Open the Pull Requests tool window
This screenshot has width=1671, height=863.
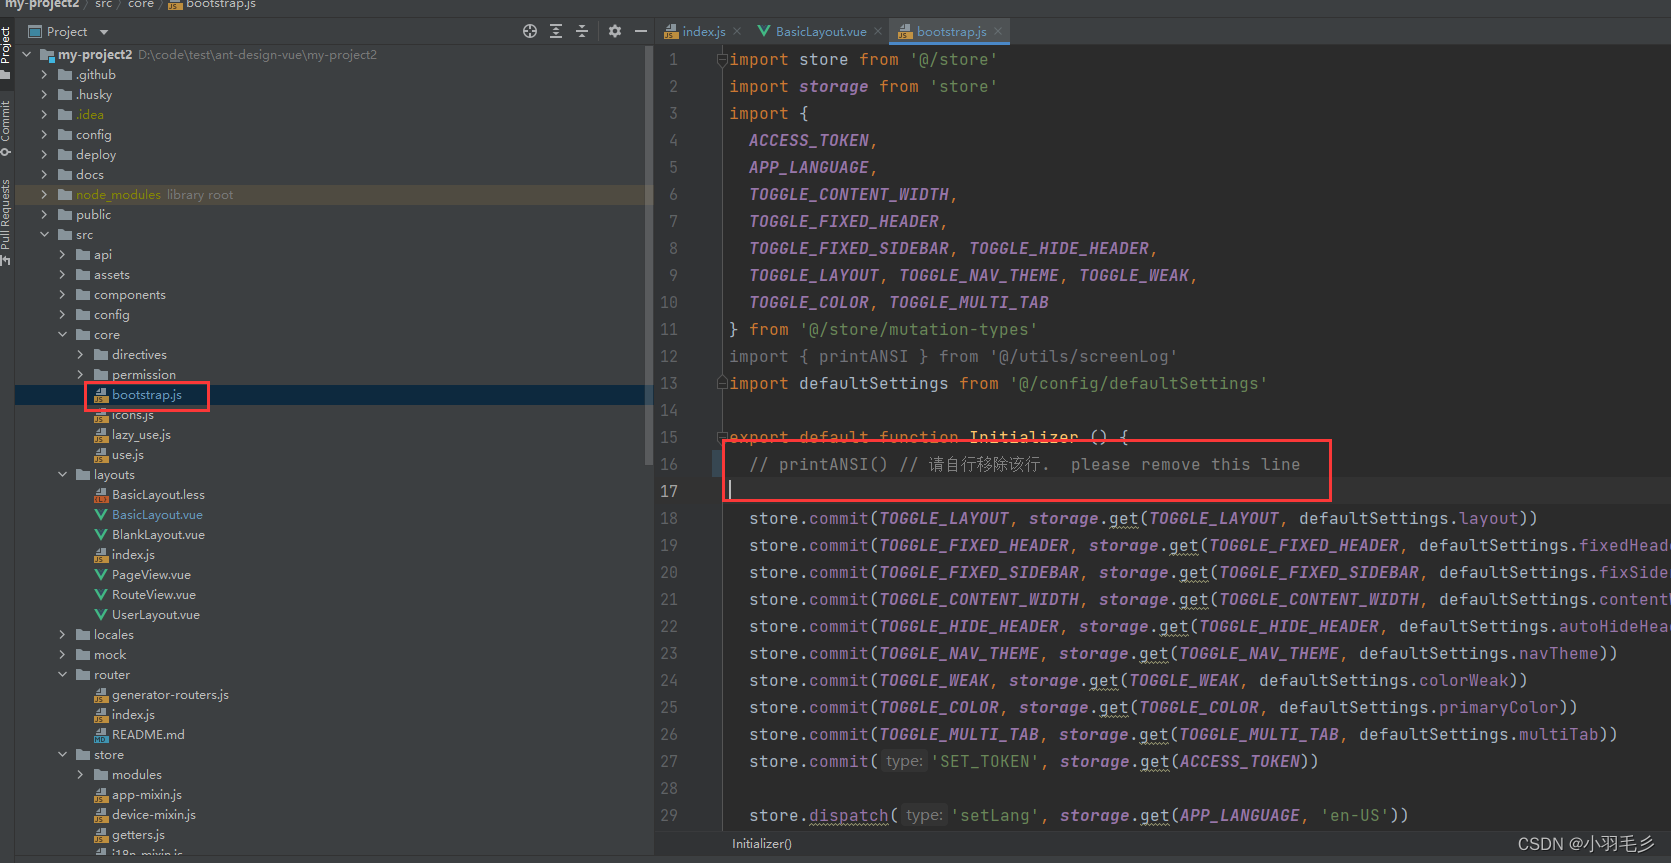click(6, 222)
